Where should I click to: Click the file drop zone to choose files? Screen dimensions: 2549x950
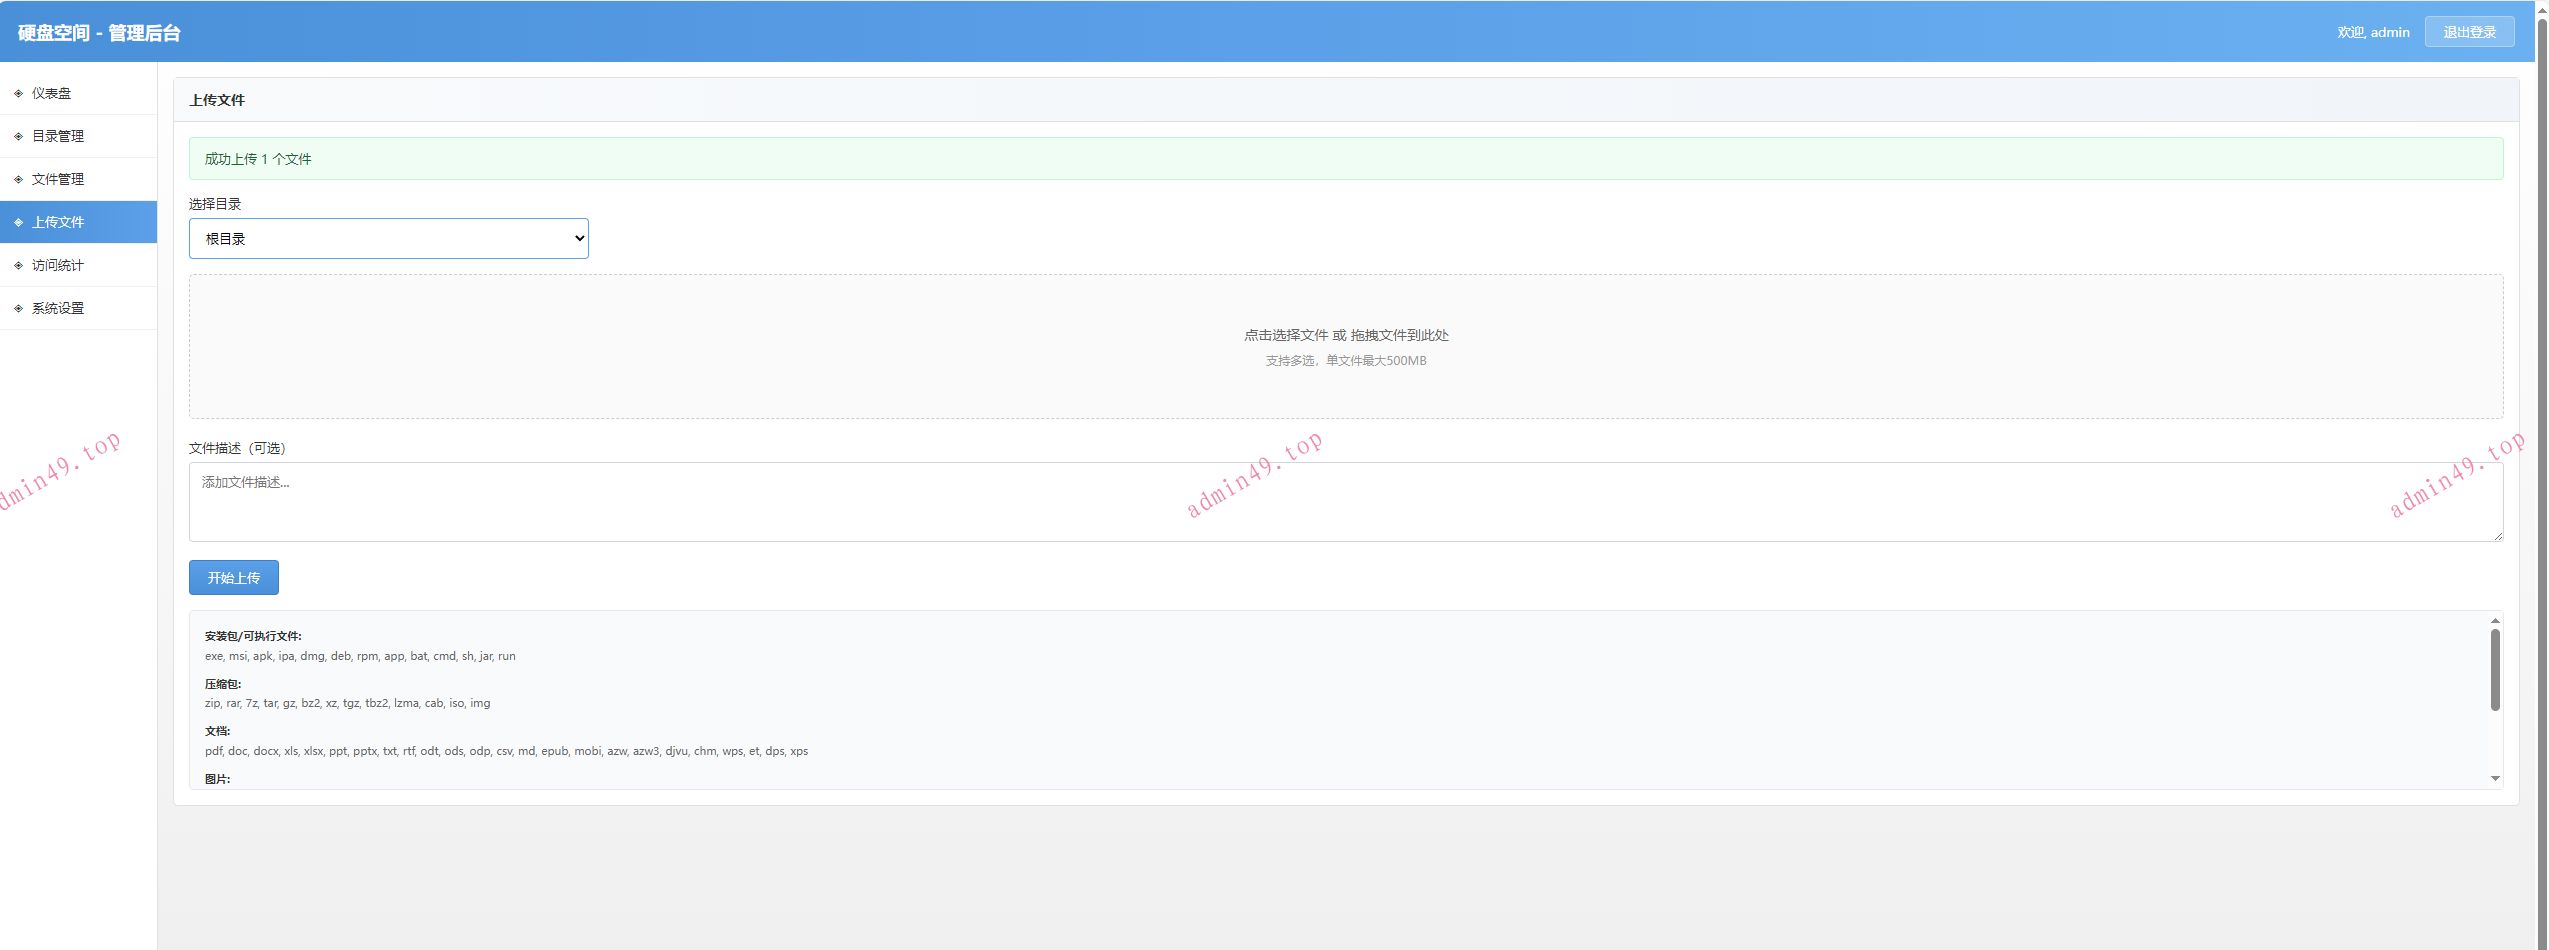click(x=1345, y=346)
